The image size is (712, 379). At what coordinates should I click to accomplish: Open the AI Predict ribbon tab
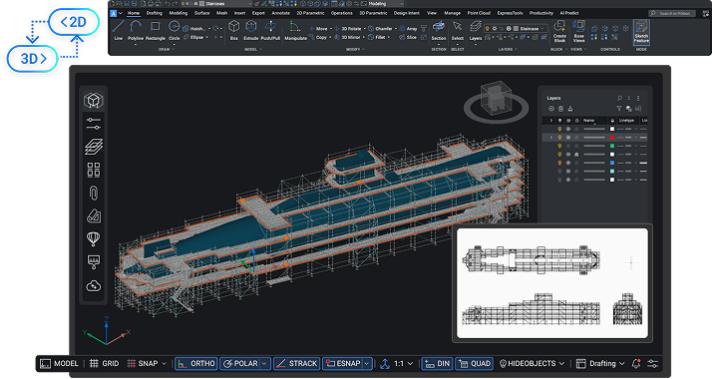tap(569, 13)
